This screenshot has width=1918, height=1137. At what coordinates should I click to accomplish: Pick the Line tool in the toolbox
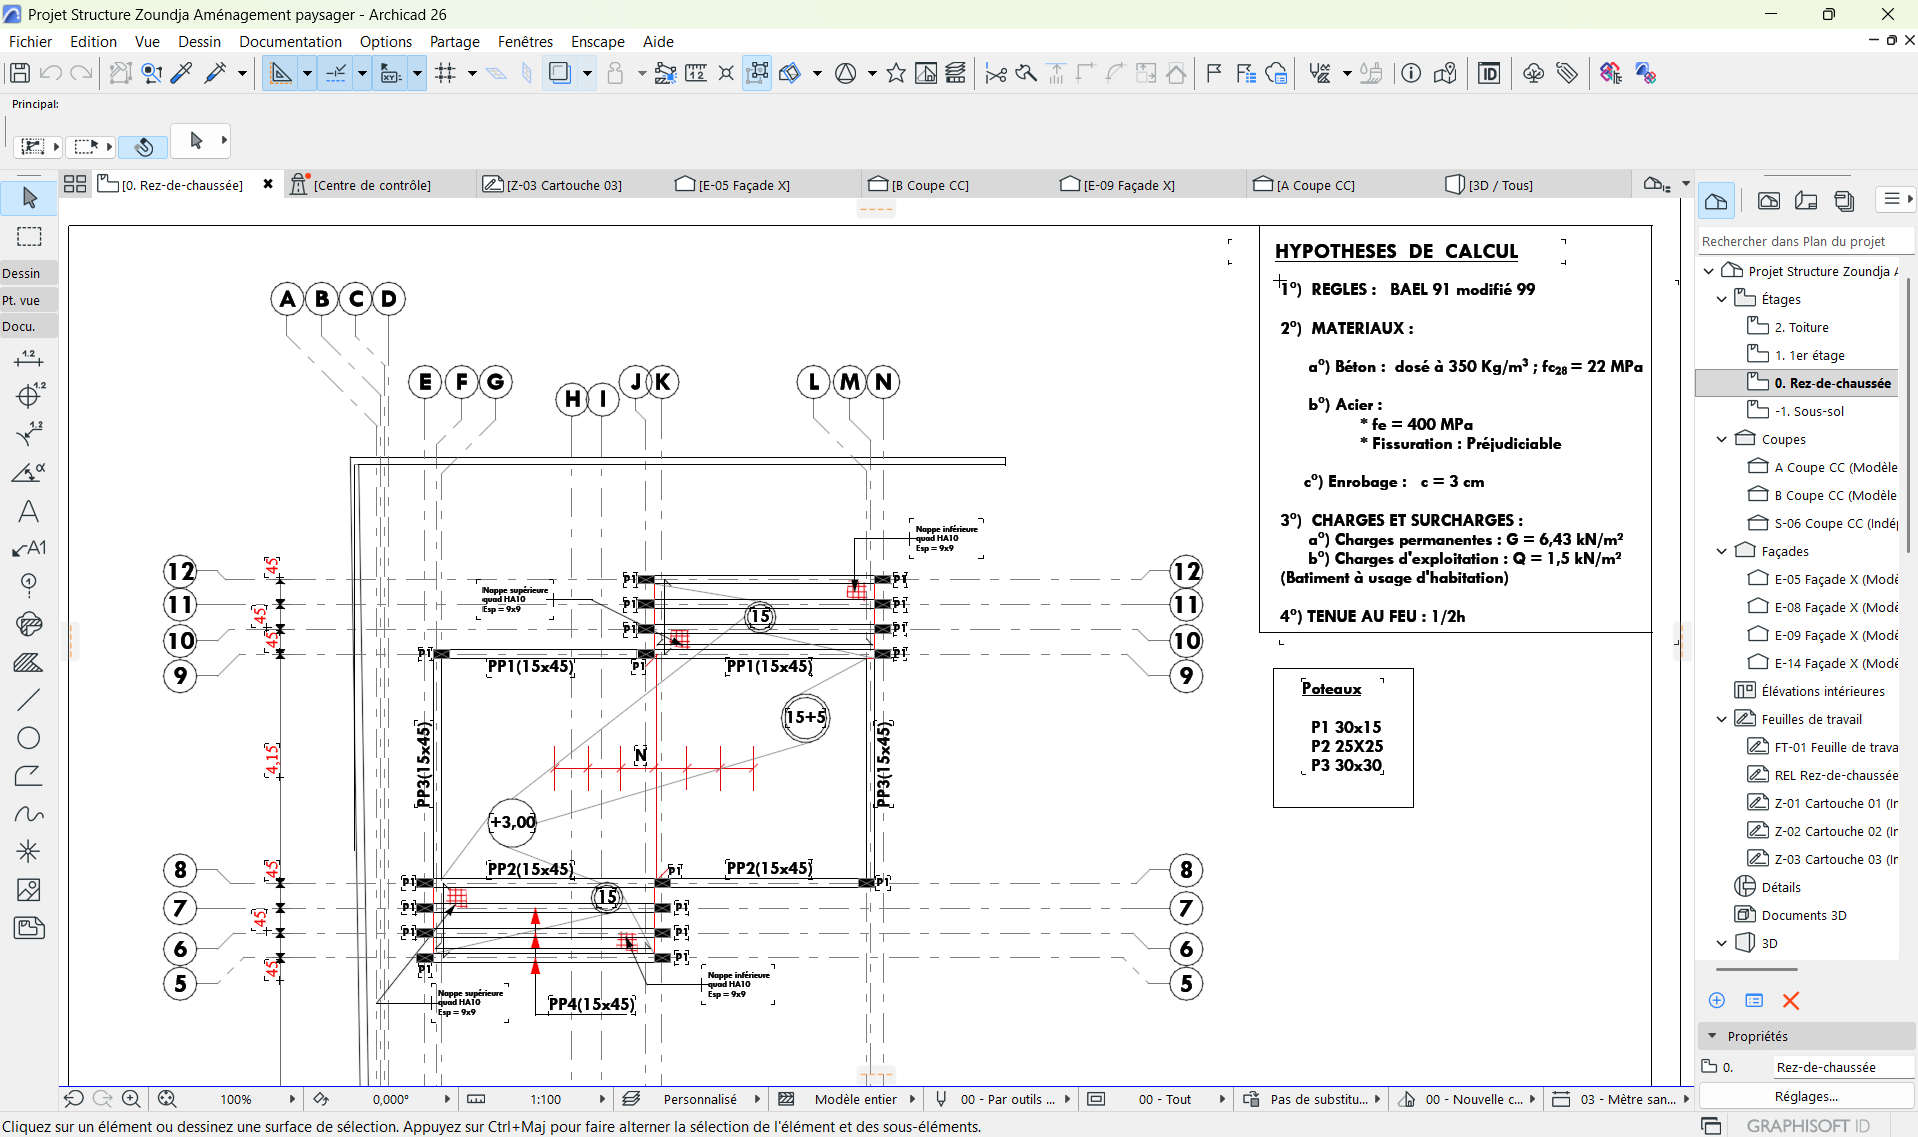pyautogui.click(x=29, y=700)
